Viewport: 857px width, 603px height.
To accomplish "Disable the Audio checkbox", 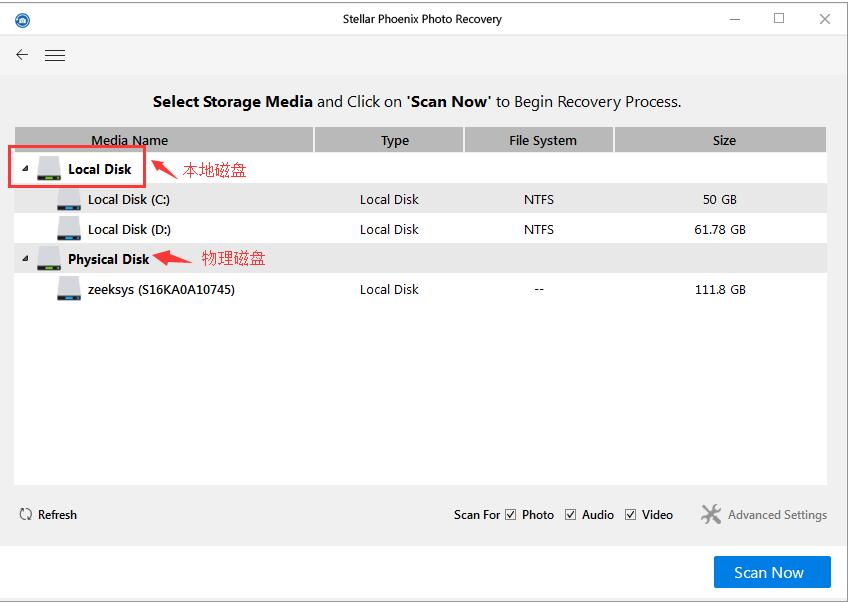I will pyautogui.click(x=572, y=514).
